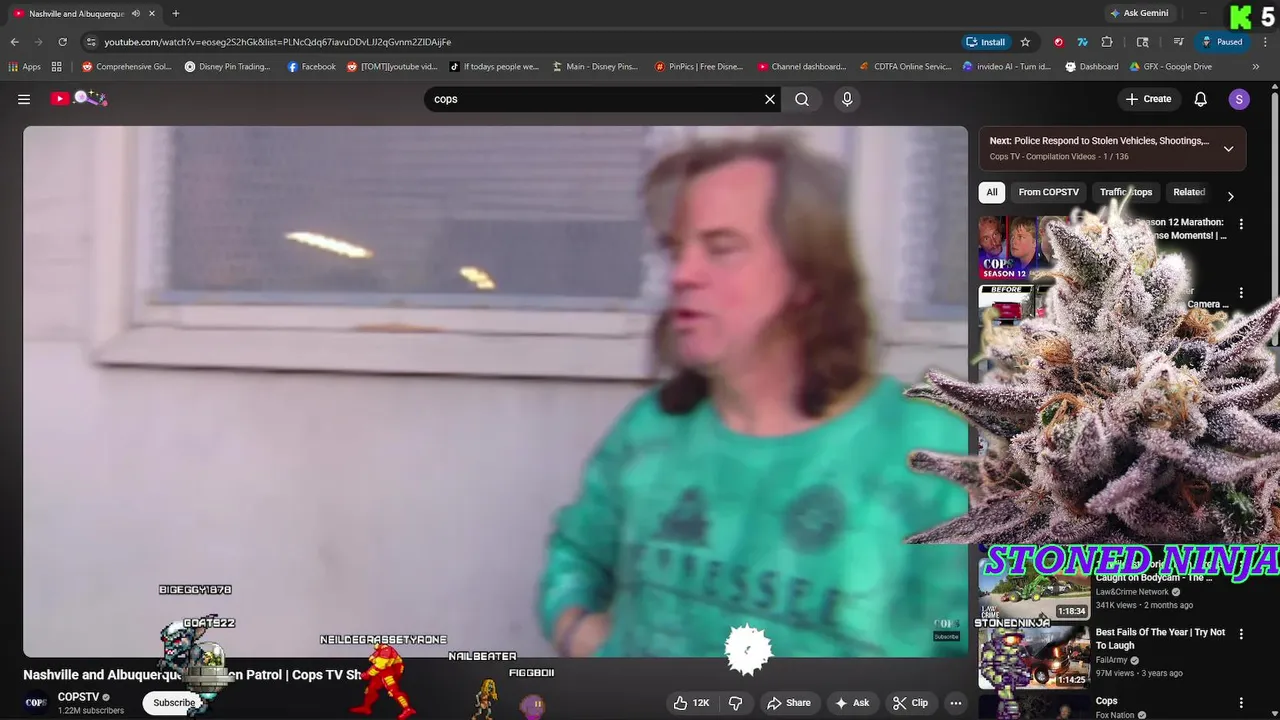Open the Channel dashboard bookmark
Screen dimensions: 1280x720
click(x=802, y=67)
